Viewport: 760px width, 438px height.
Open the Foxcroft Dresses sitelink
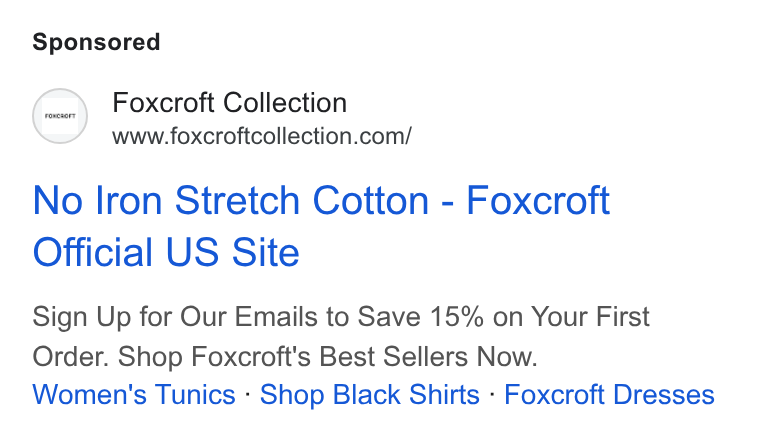coord(609,394)
